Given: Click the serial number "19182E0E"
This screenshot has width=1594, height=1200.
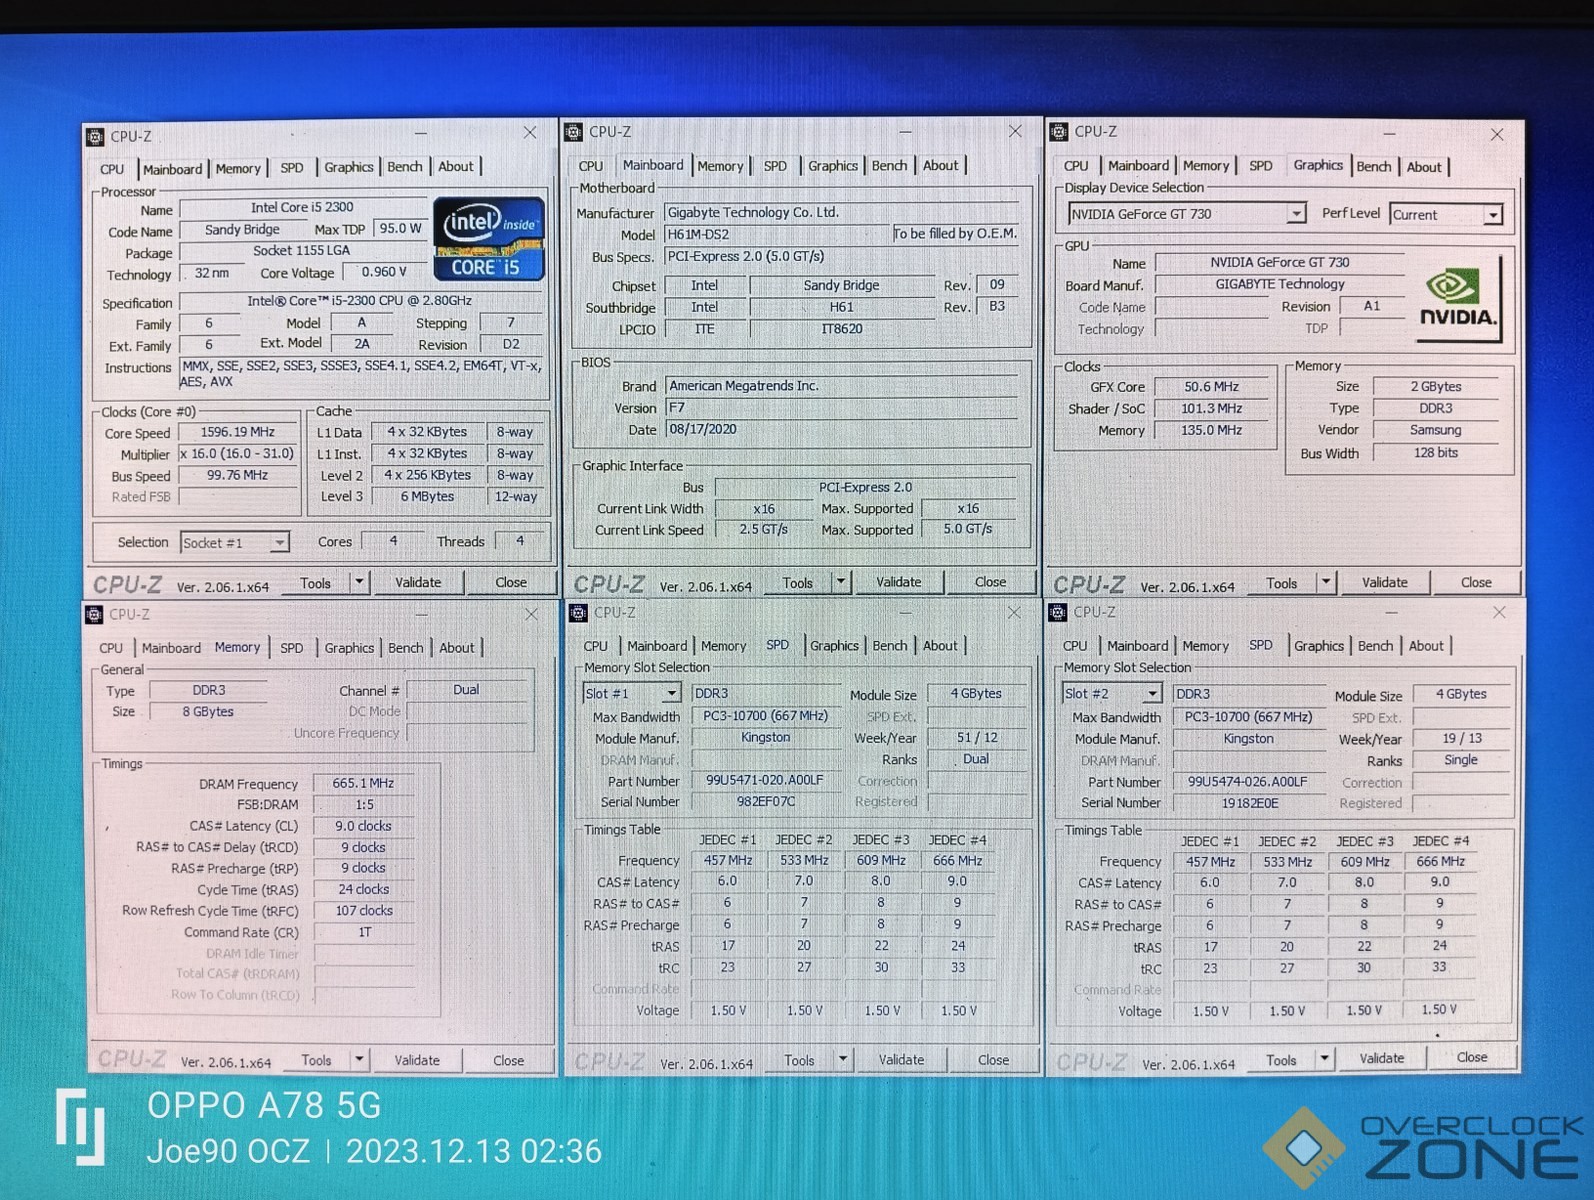Looking at the screenshot, I should 1250,803.
